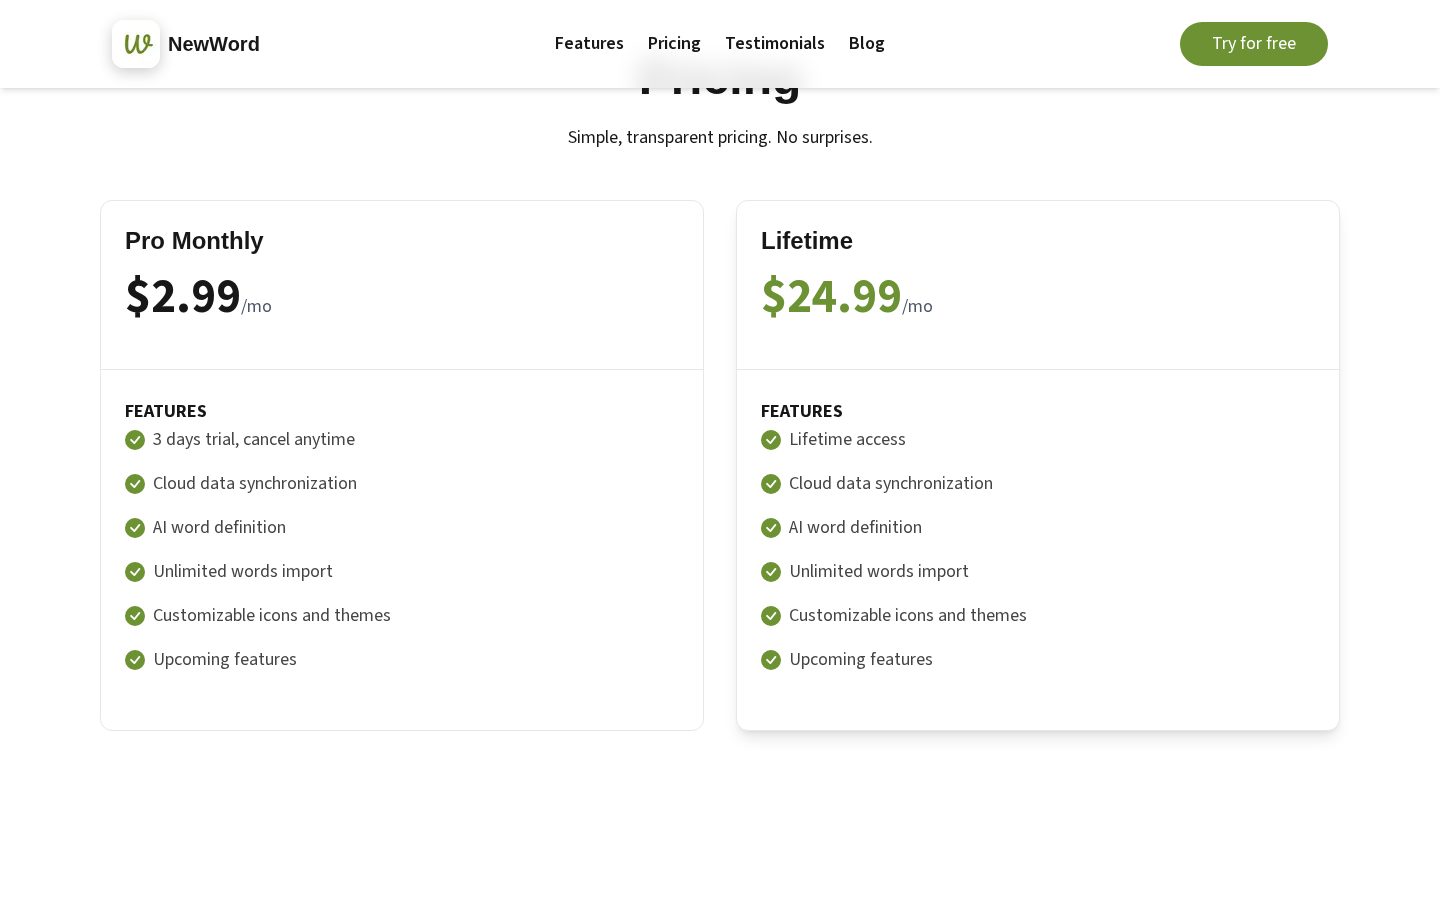This screenshot has width=1440, height=900.
Task: Select '3 days trial, cancel anytime' text
Action: [x=254, y=439]
